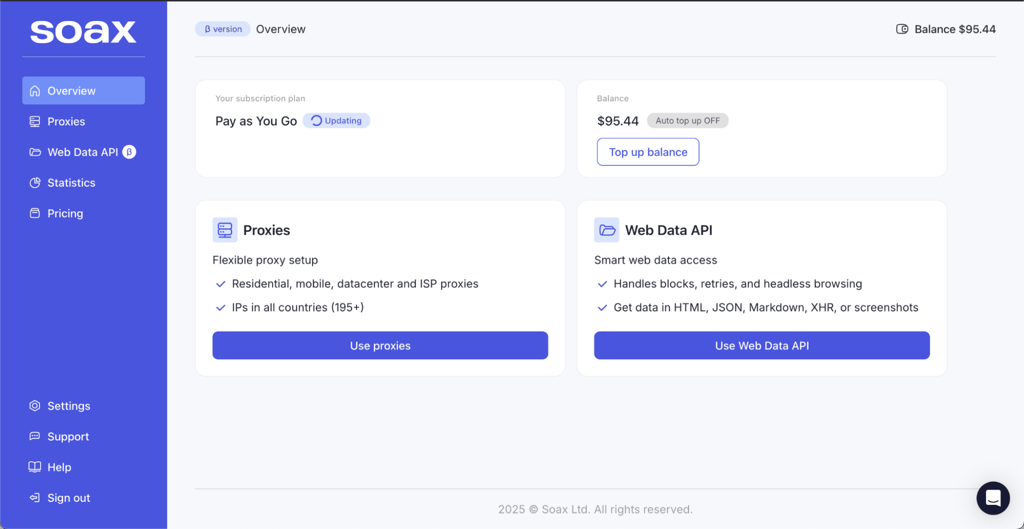Image resolution: width=1024 pixels, height=529 pixels.
Task: Click the Balance label above $95.44 amount
Action: (x=613, y=99)
